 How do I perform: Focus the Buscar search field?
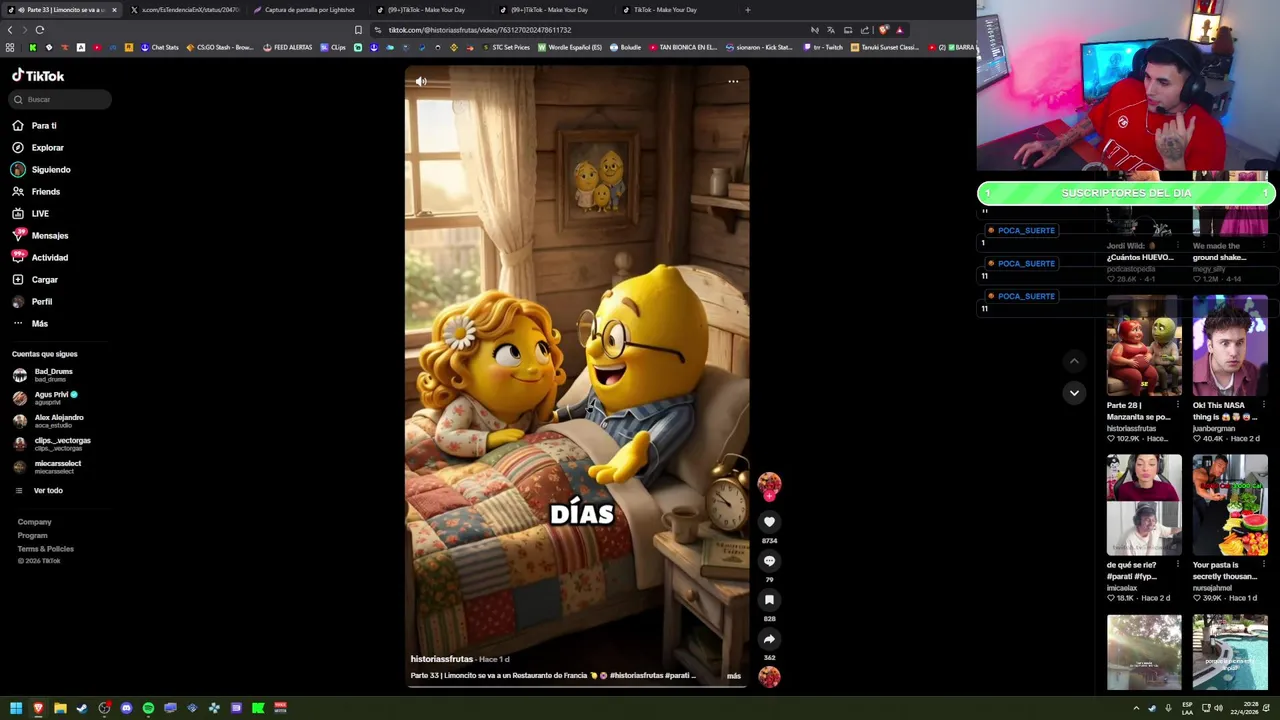pos(61,99)
